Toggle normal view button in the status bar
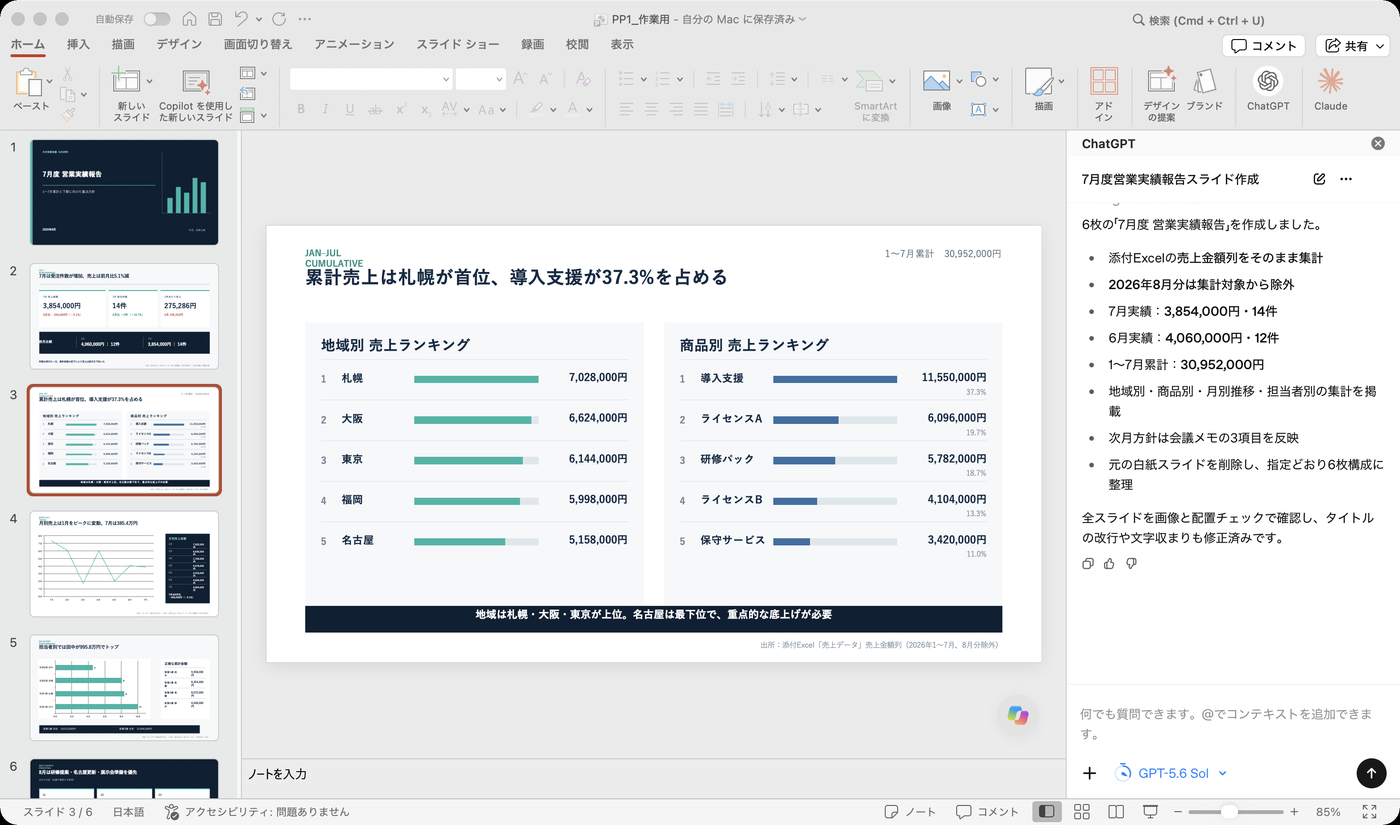Viewport: 1400px width, 825px height. click(1047, 812)
